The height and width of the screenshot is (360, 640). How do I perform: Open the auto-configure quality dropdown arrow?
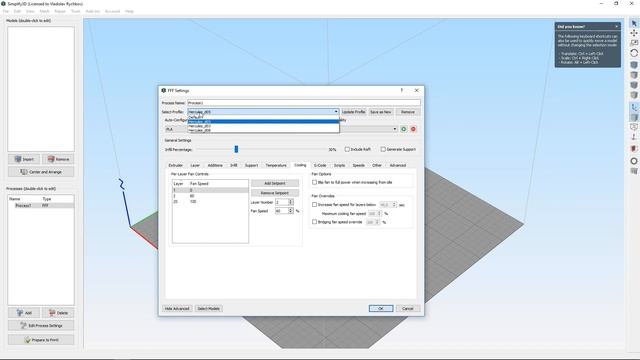click(395, 129)
